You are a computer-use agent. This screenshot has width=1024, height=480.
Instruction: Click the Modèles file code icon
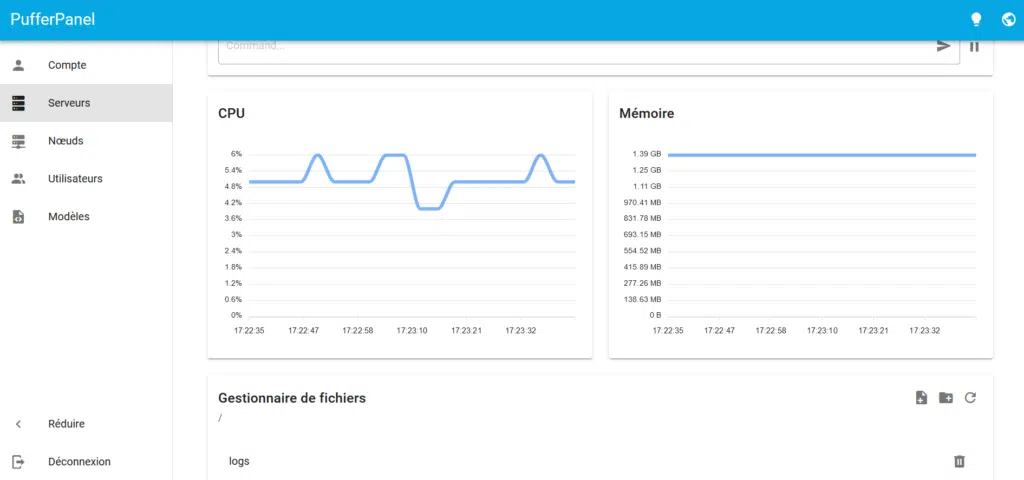pyautogui.click(x=18, y=217)
